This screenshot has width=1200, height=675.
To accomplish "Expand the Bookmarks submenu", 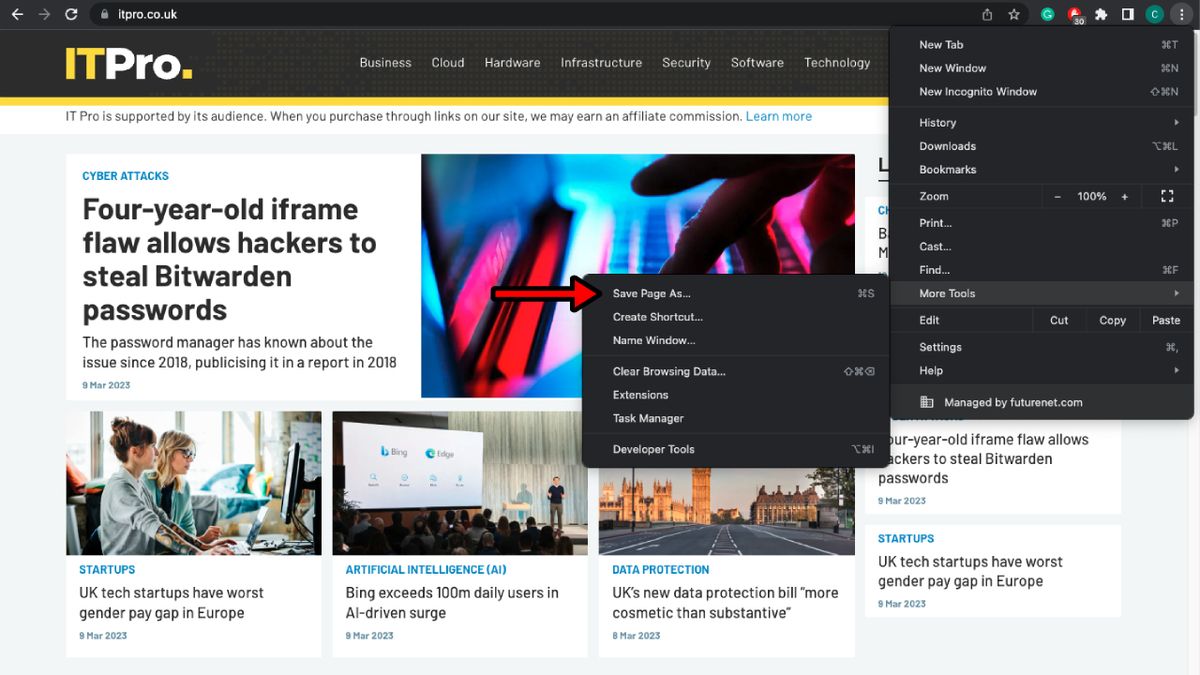I will pyautogui.click(x=947, y=169).
